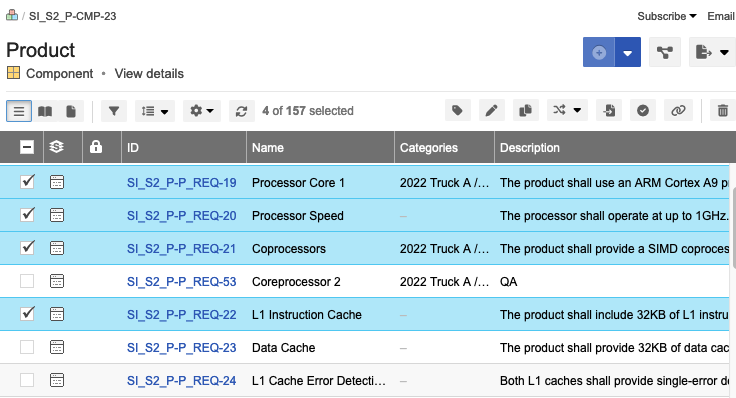Open item SI_S2_P-P_REQ-22
The width and height of the screenshot is (736, 398).
click(182, 314)
